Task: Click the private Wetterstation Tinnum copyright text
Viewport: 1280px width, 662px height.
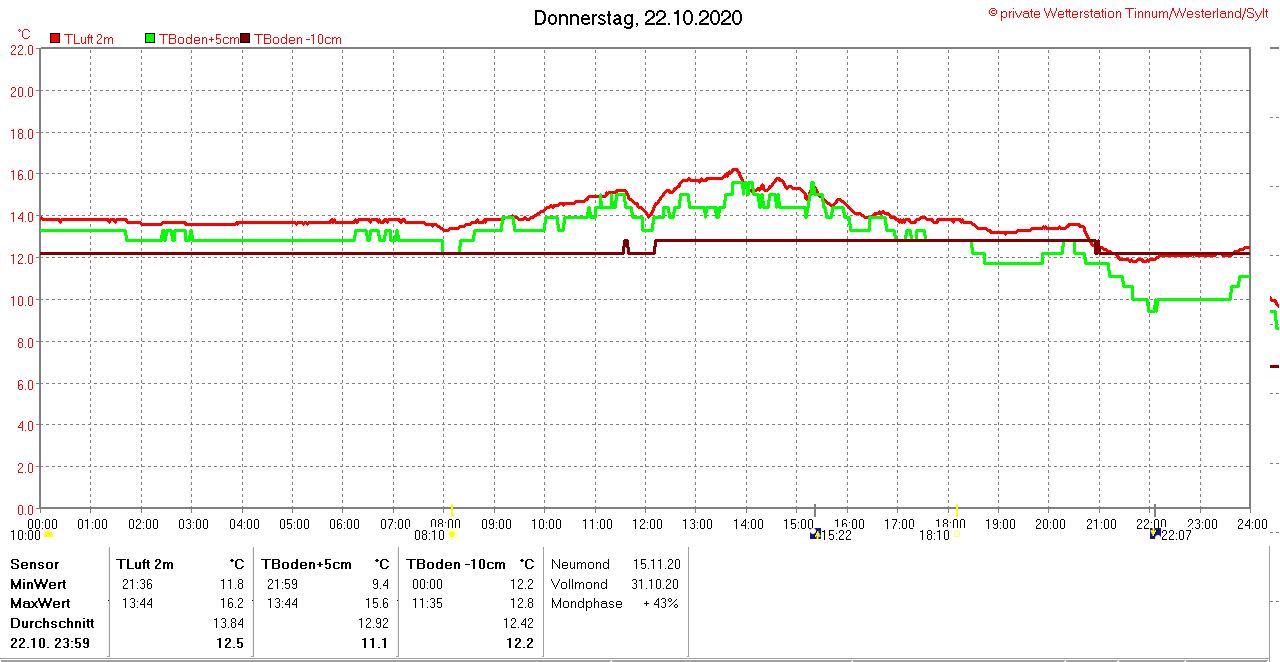Action: tap(1129, 13)
